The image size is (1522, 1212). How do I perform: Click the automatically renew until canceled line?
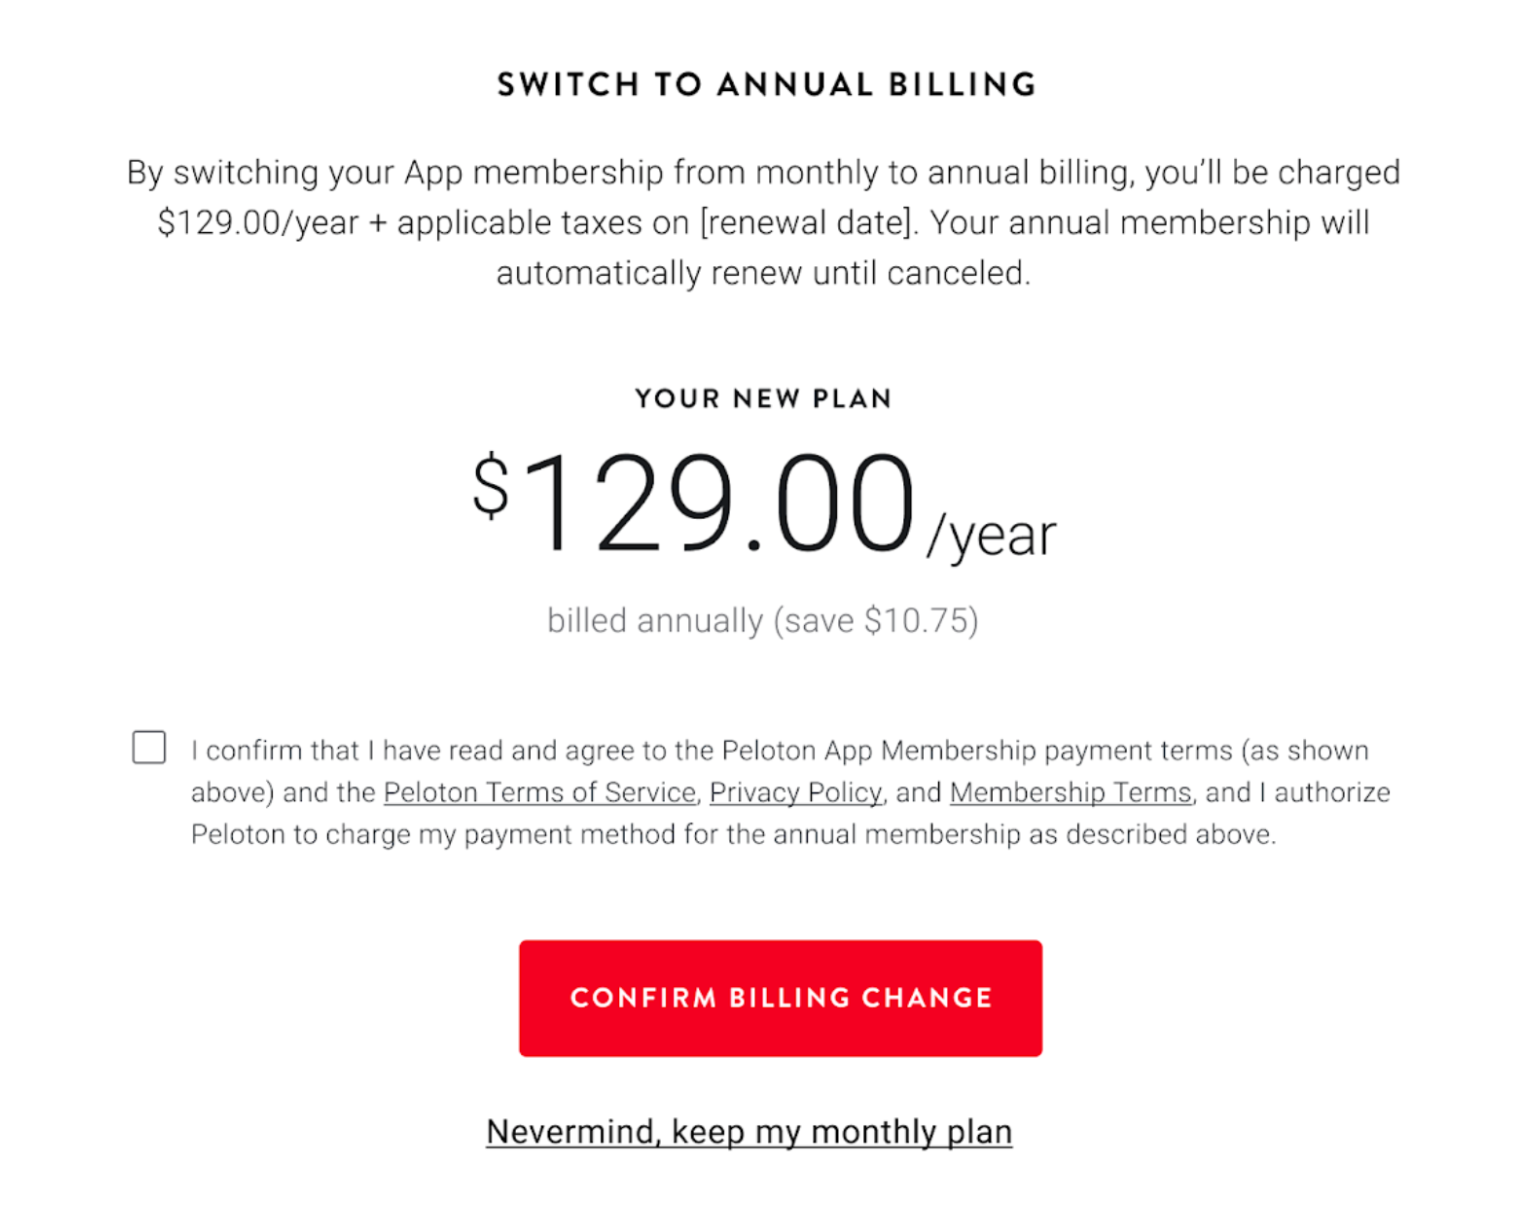pyautogui.click(x=762, y=273)
